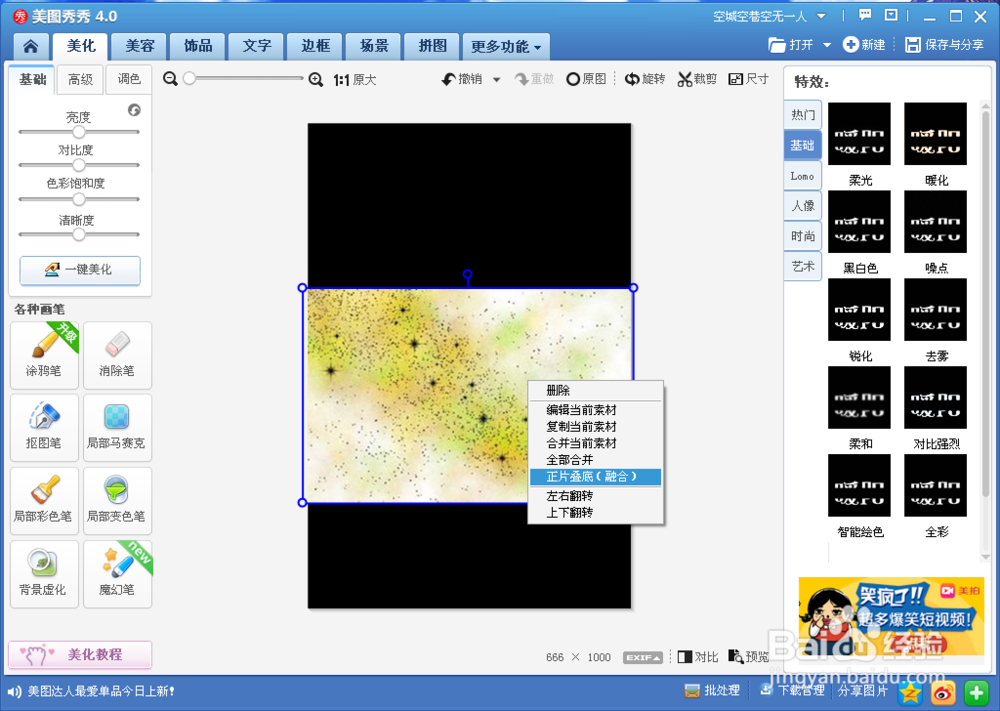
Task: Select the 消除笔 eraser tool
Action: coord(117,355)
